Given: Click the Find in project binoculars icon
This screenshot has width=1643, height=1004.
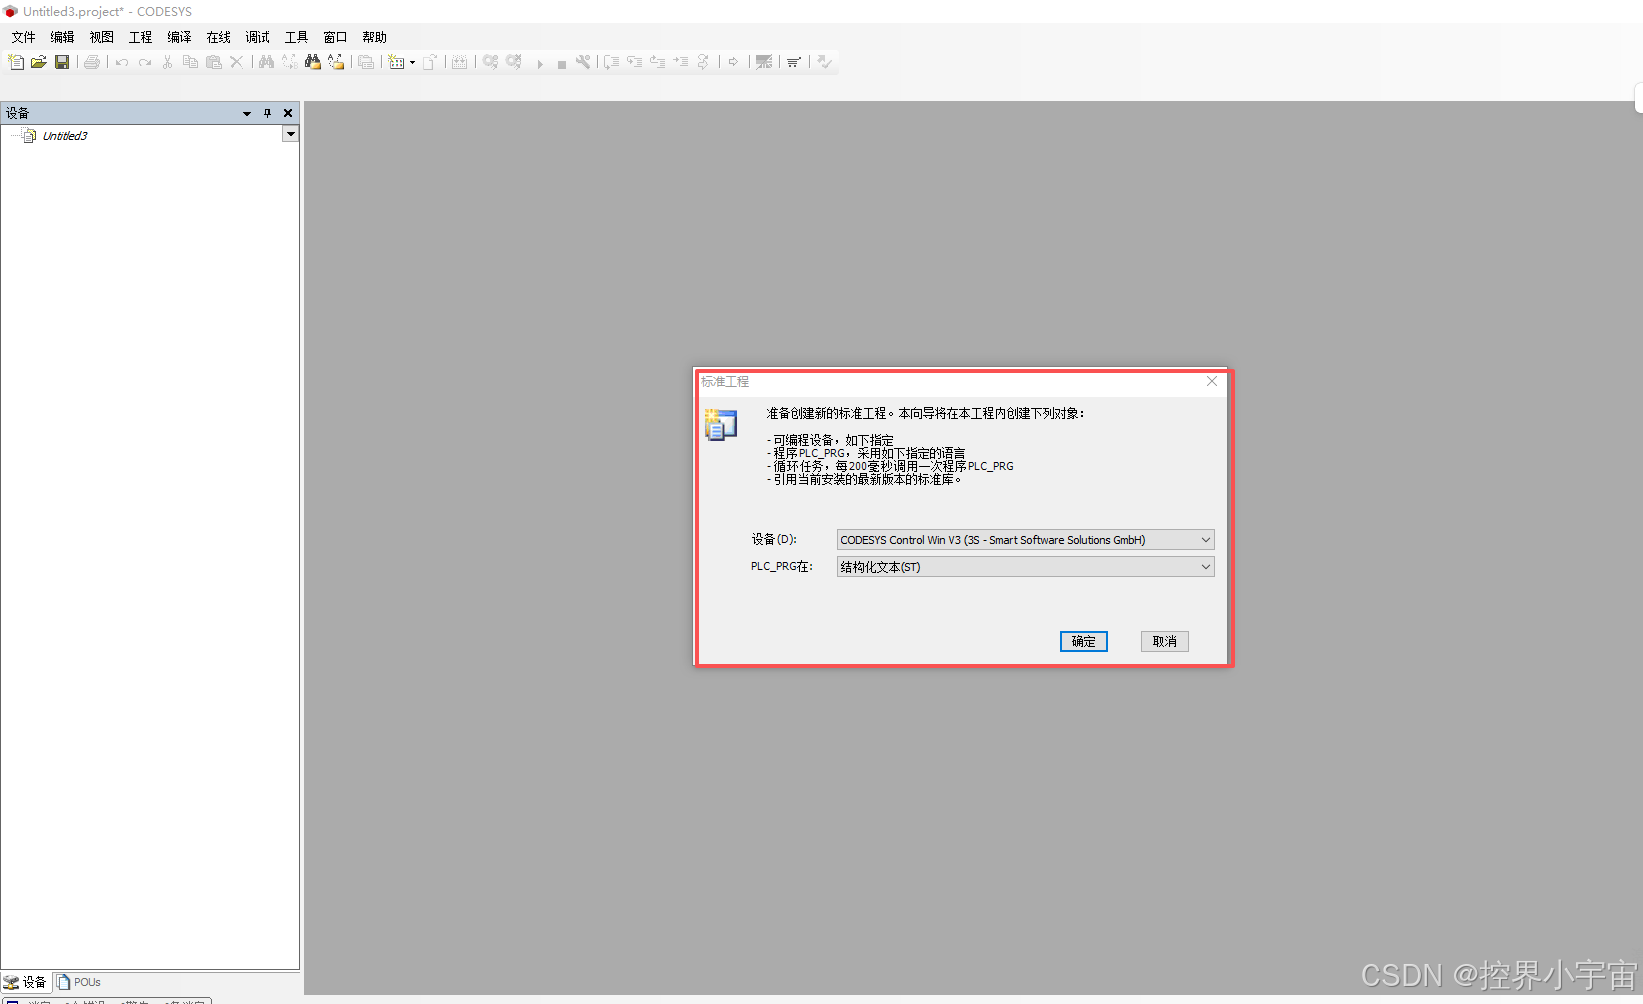Looking at the screenshot, I should (x=312, y=62).
